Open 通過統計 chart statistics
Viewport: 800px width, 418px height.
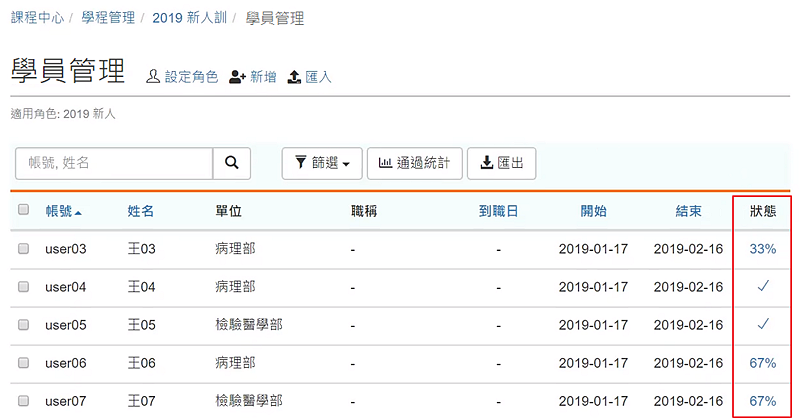415,163
